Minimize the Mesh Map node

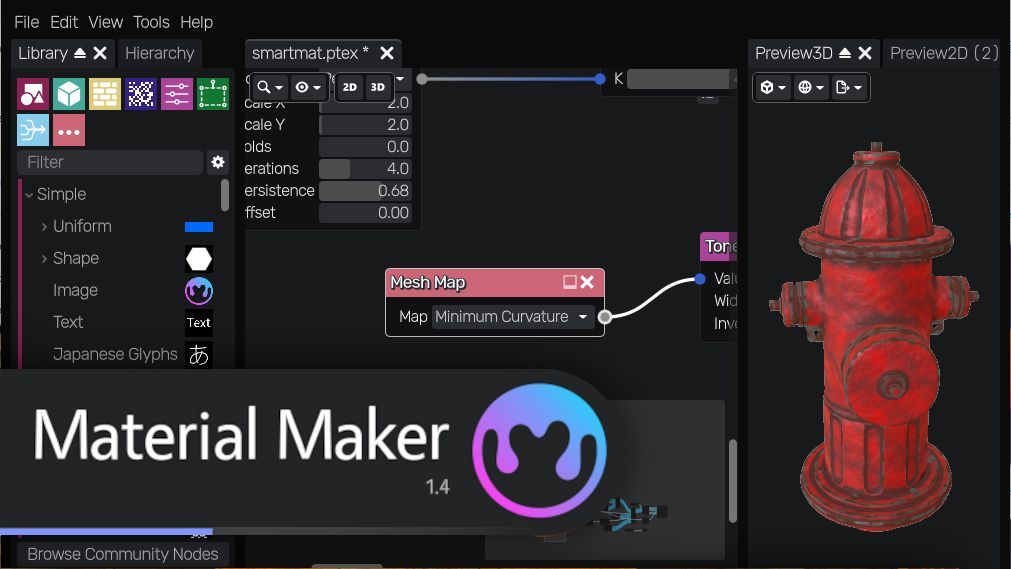(569, 282)
